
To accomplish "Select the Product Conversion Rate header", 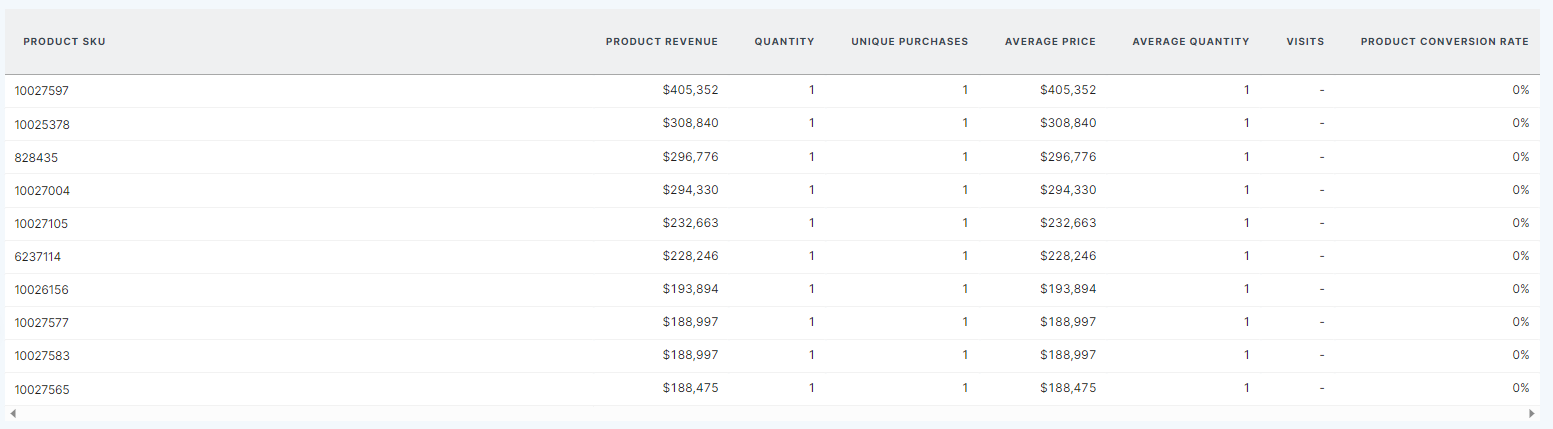I will 1444,42.
